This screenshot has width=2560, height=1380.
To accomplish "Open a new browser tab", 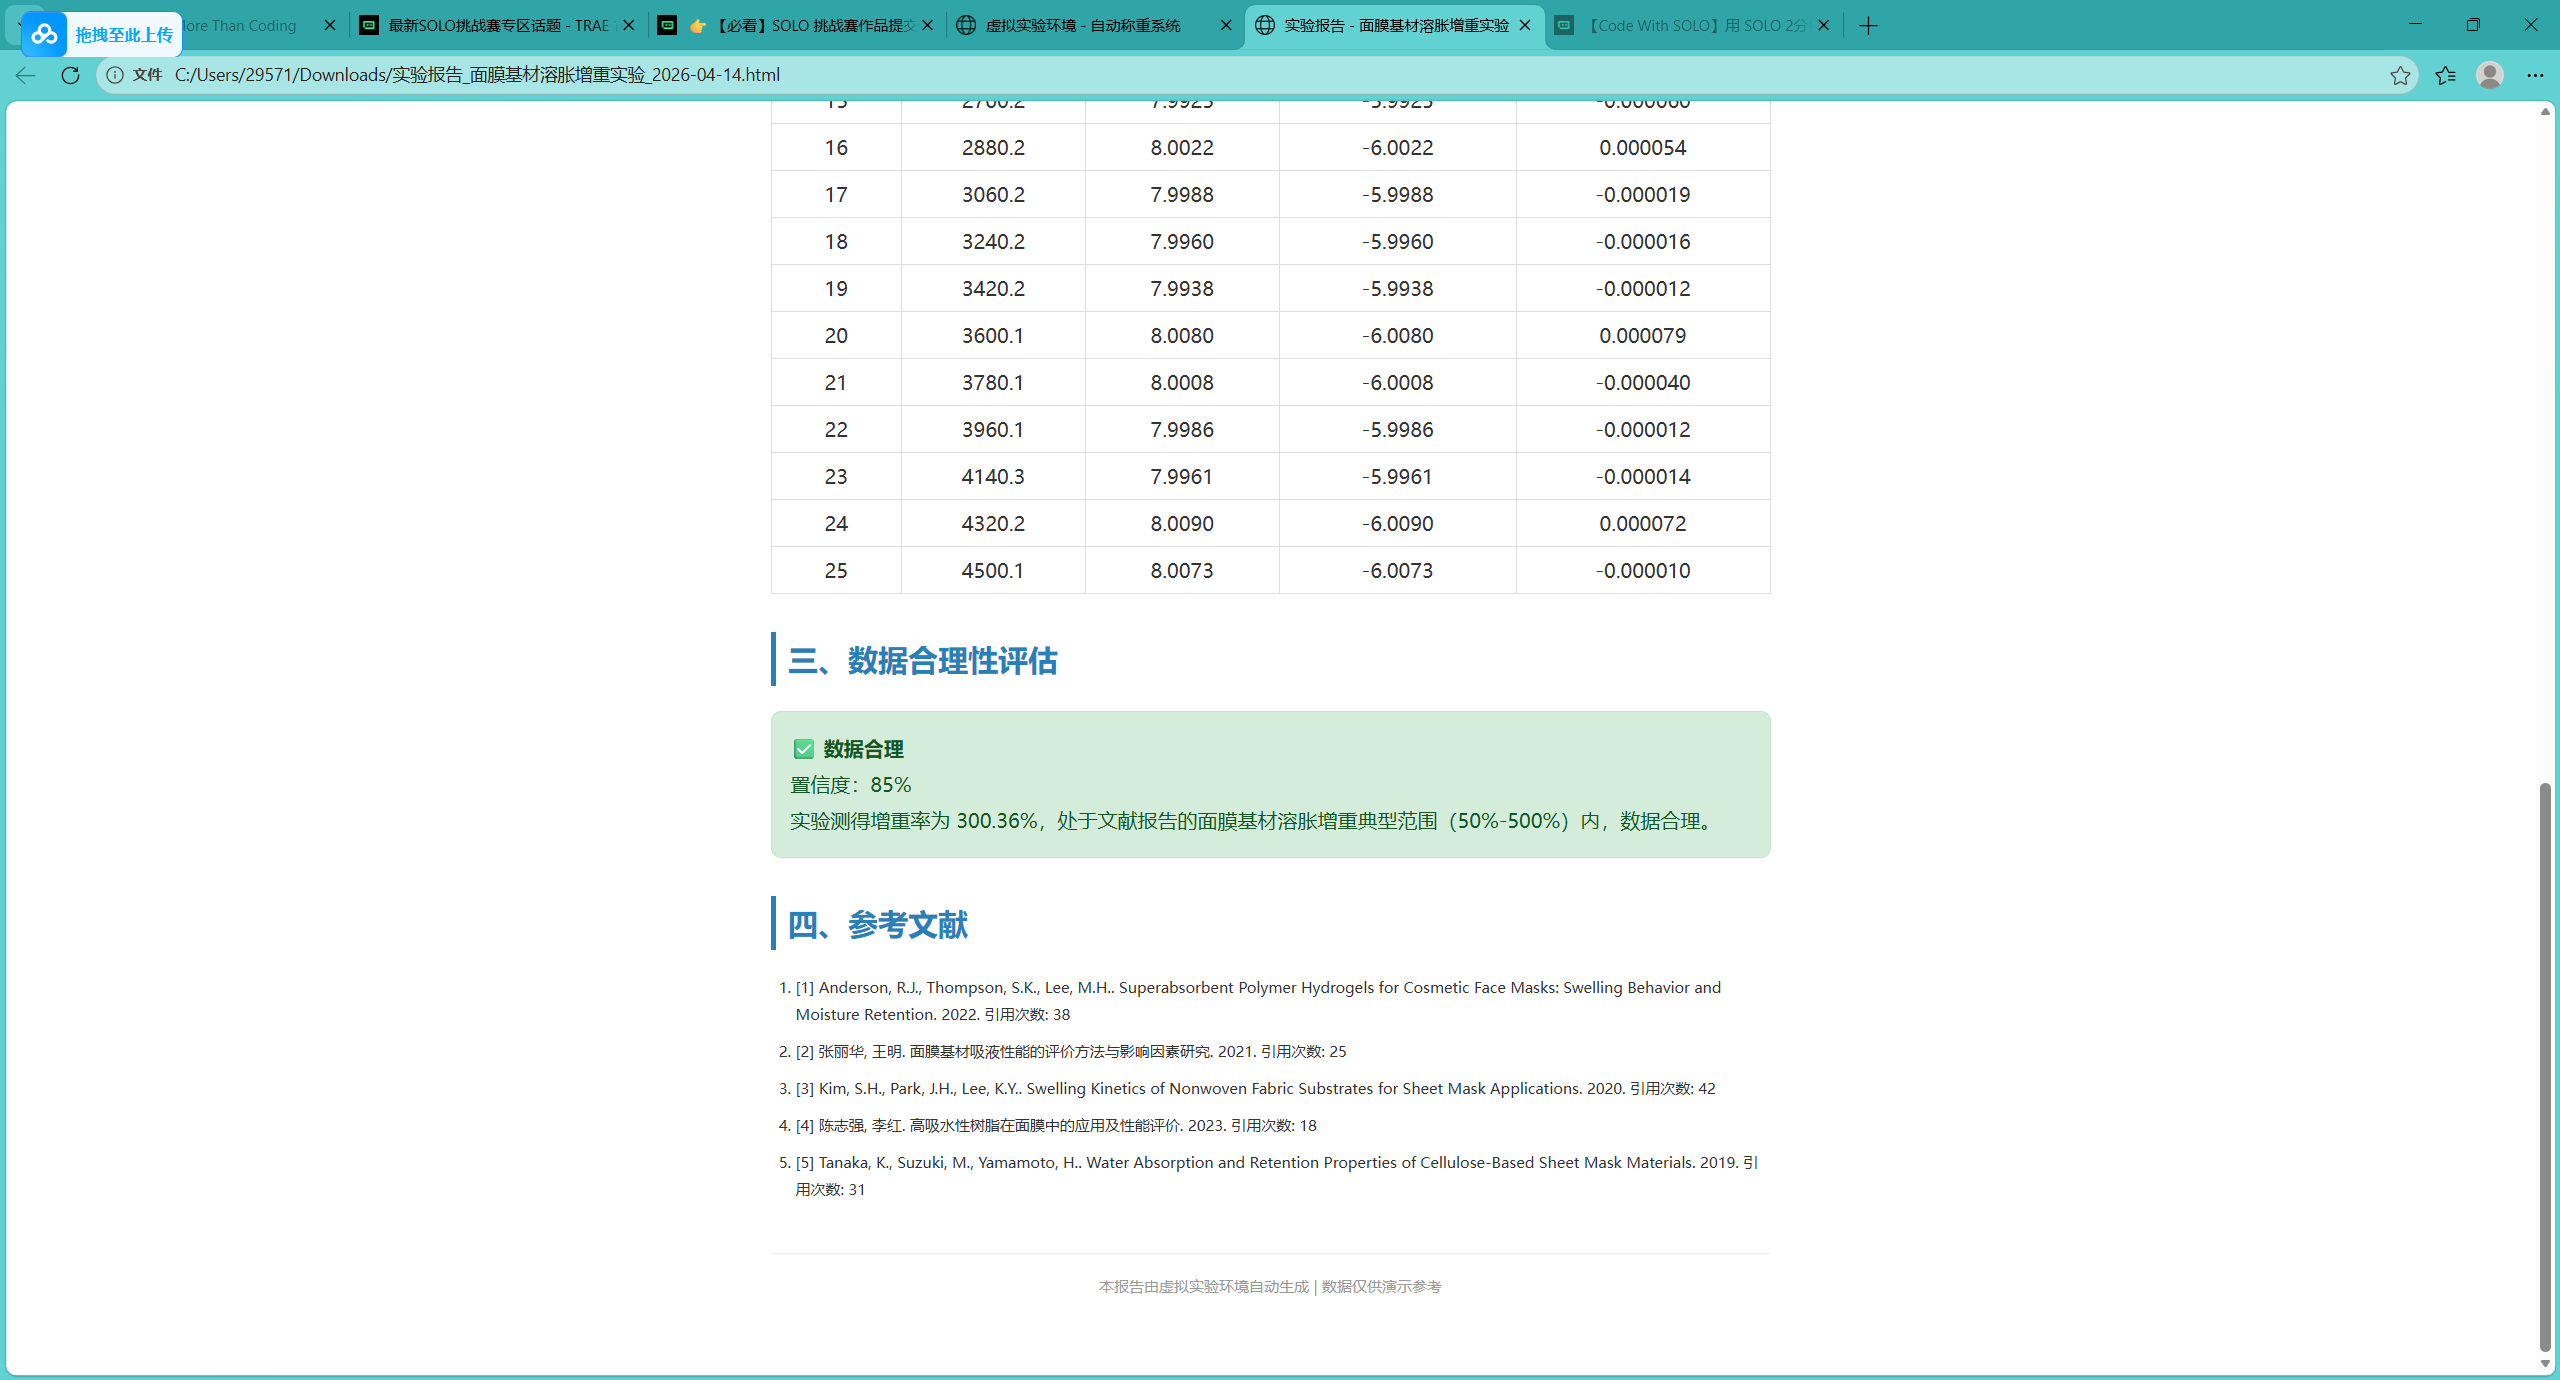I will click(x=1868, y=26).
